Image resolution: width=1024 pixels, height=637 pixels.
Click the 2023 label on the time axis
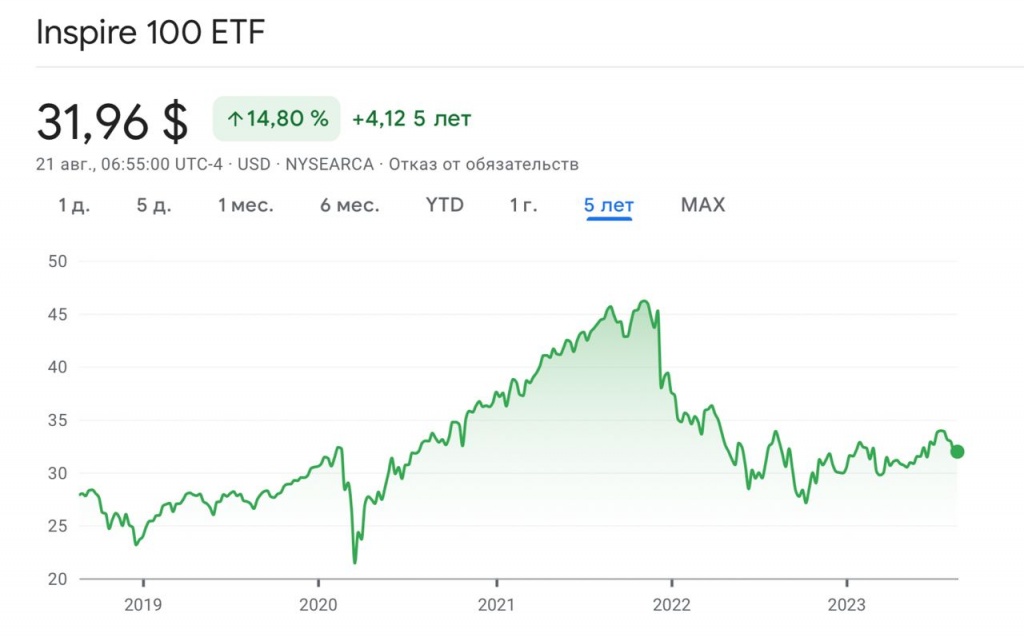pyautogui.click(x=847, y=605)
